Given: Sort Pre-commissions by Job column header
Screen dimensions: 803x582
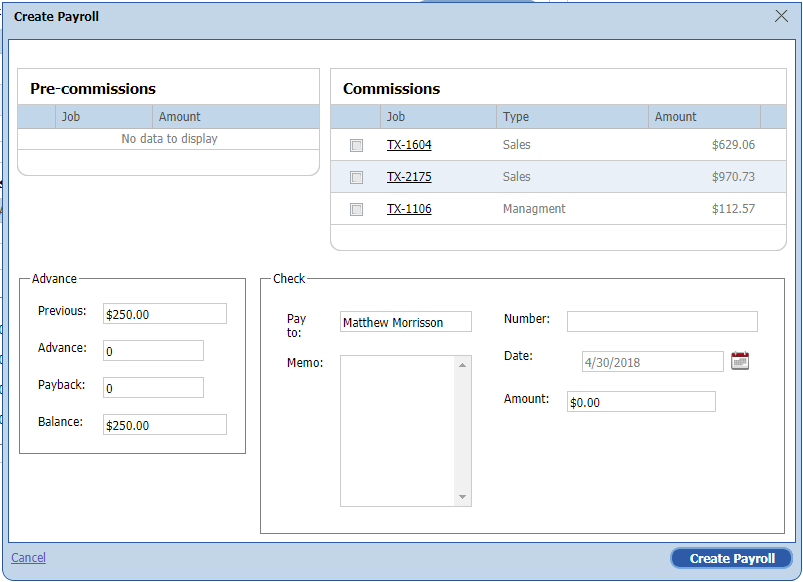Looking at the screenshot, I should 103,117.
